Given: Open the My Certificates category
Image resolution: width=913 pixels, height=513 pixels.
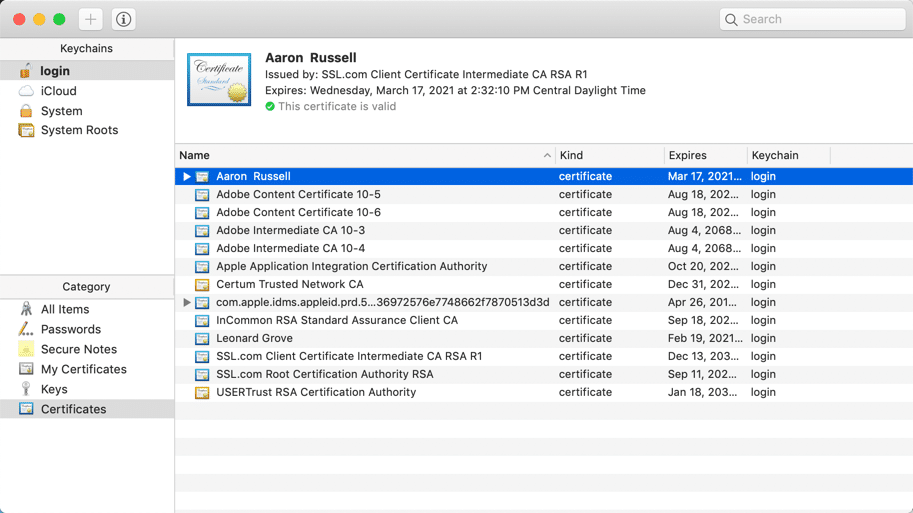Looking at the screenshot, I should click(x=83, y=369).
